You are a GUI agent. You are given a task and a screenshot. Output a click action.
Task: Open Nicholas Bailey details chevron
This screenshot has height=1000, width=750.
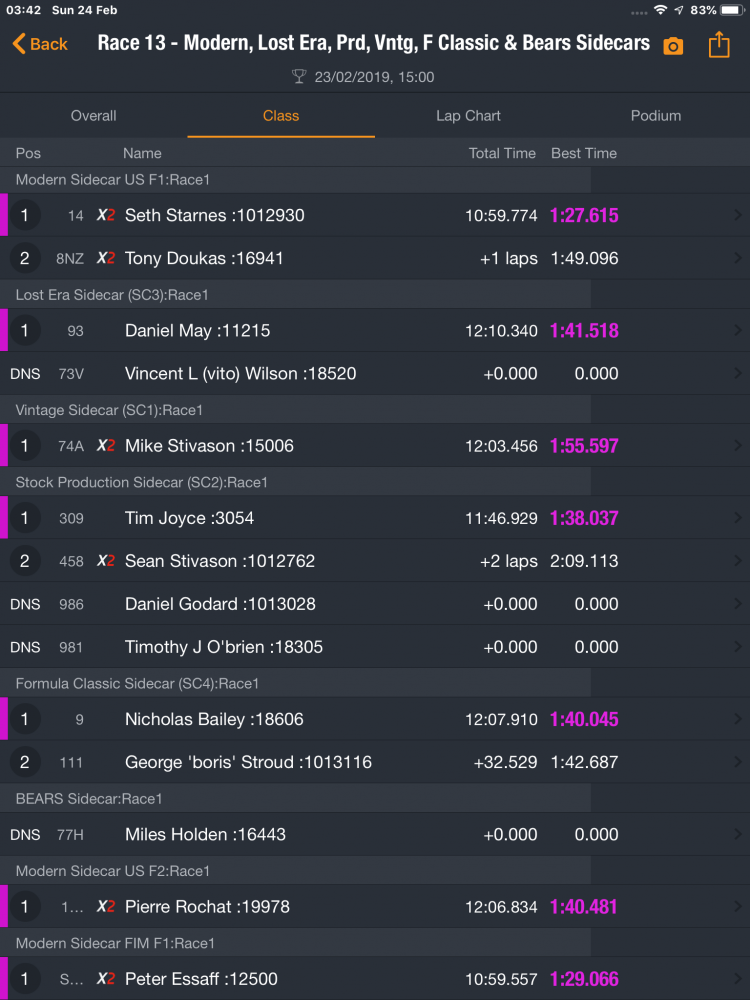737,719
